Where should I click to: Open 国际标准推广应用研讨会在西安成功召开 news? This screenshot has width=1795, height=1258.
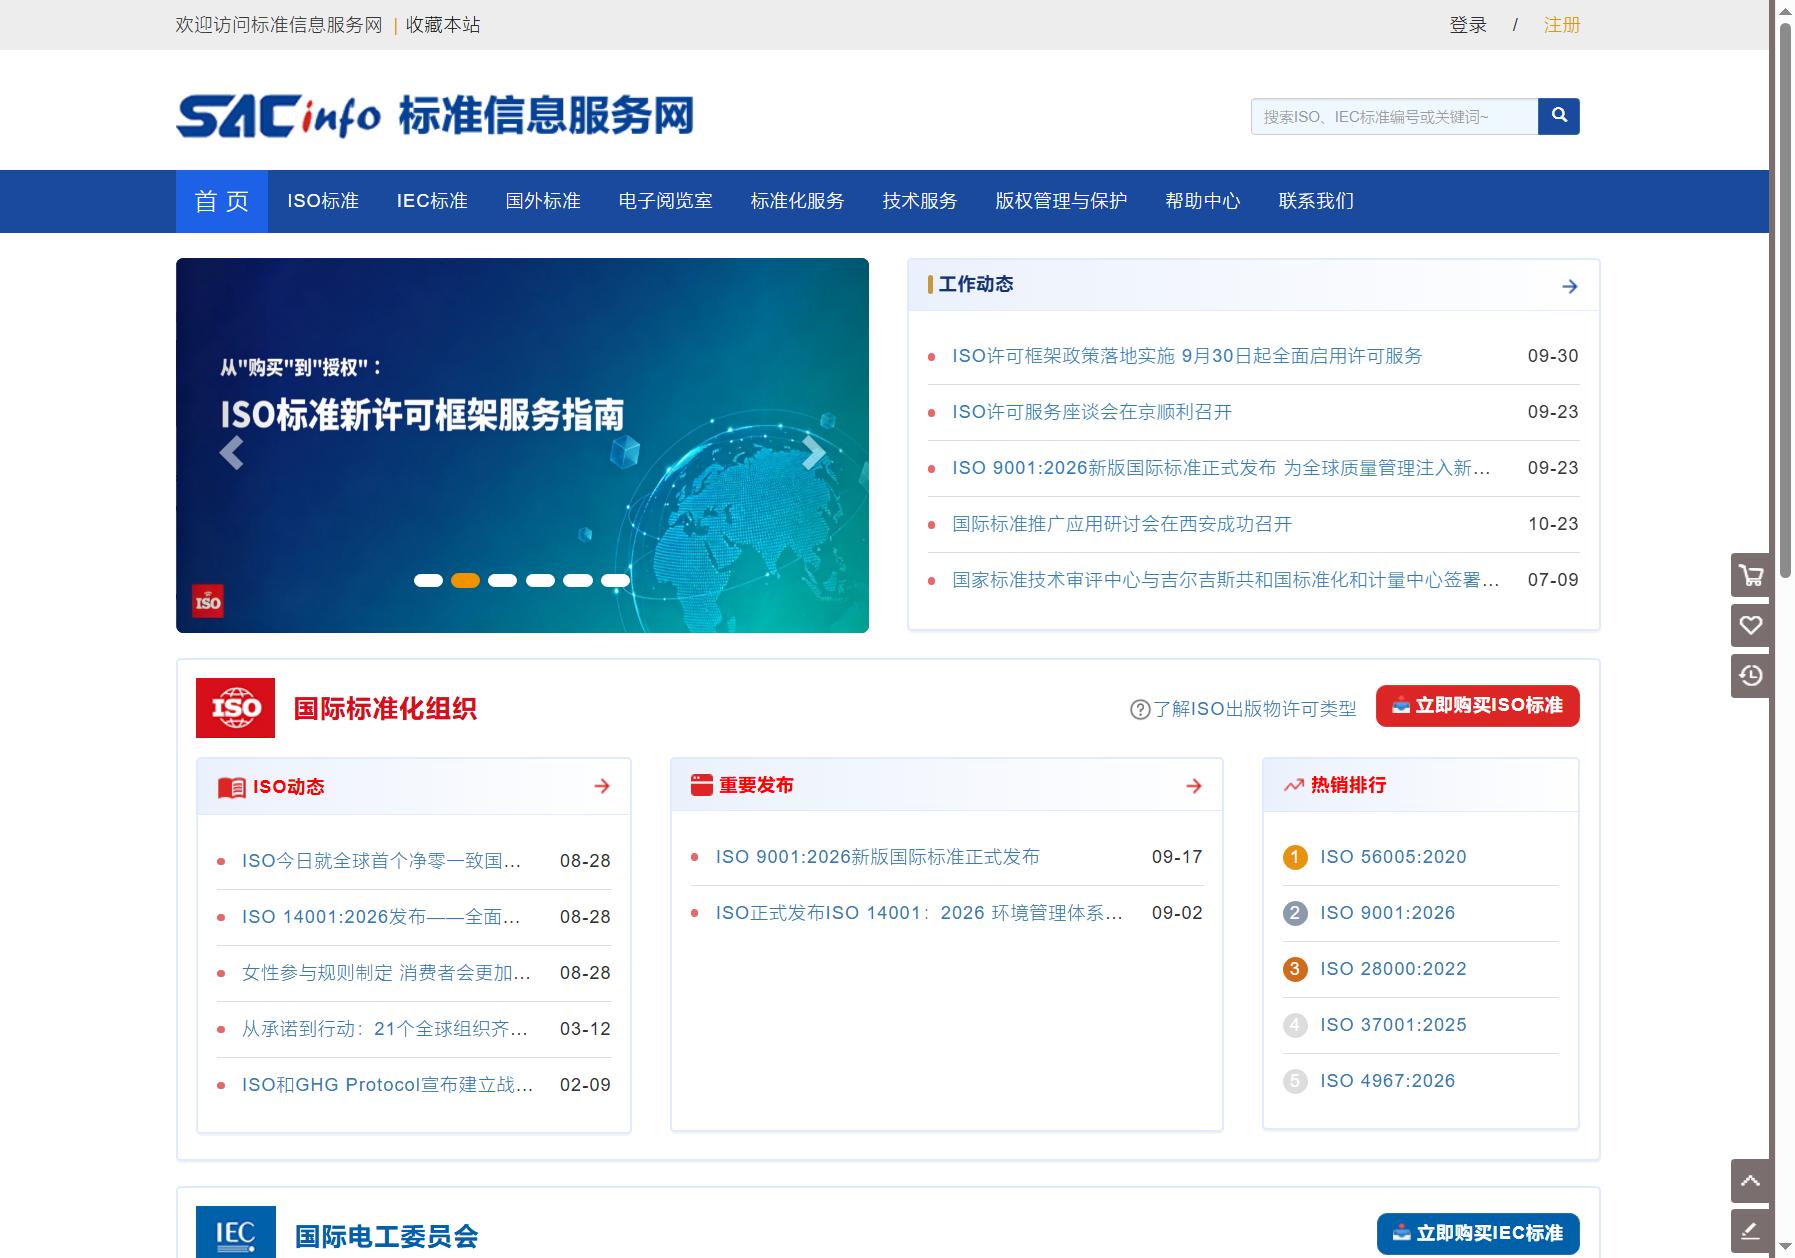pos(1122,524)
